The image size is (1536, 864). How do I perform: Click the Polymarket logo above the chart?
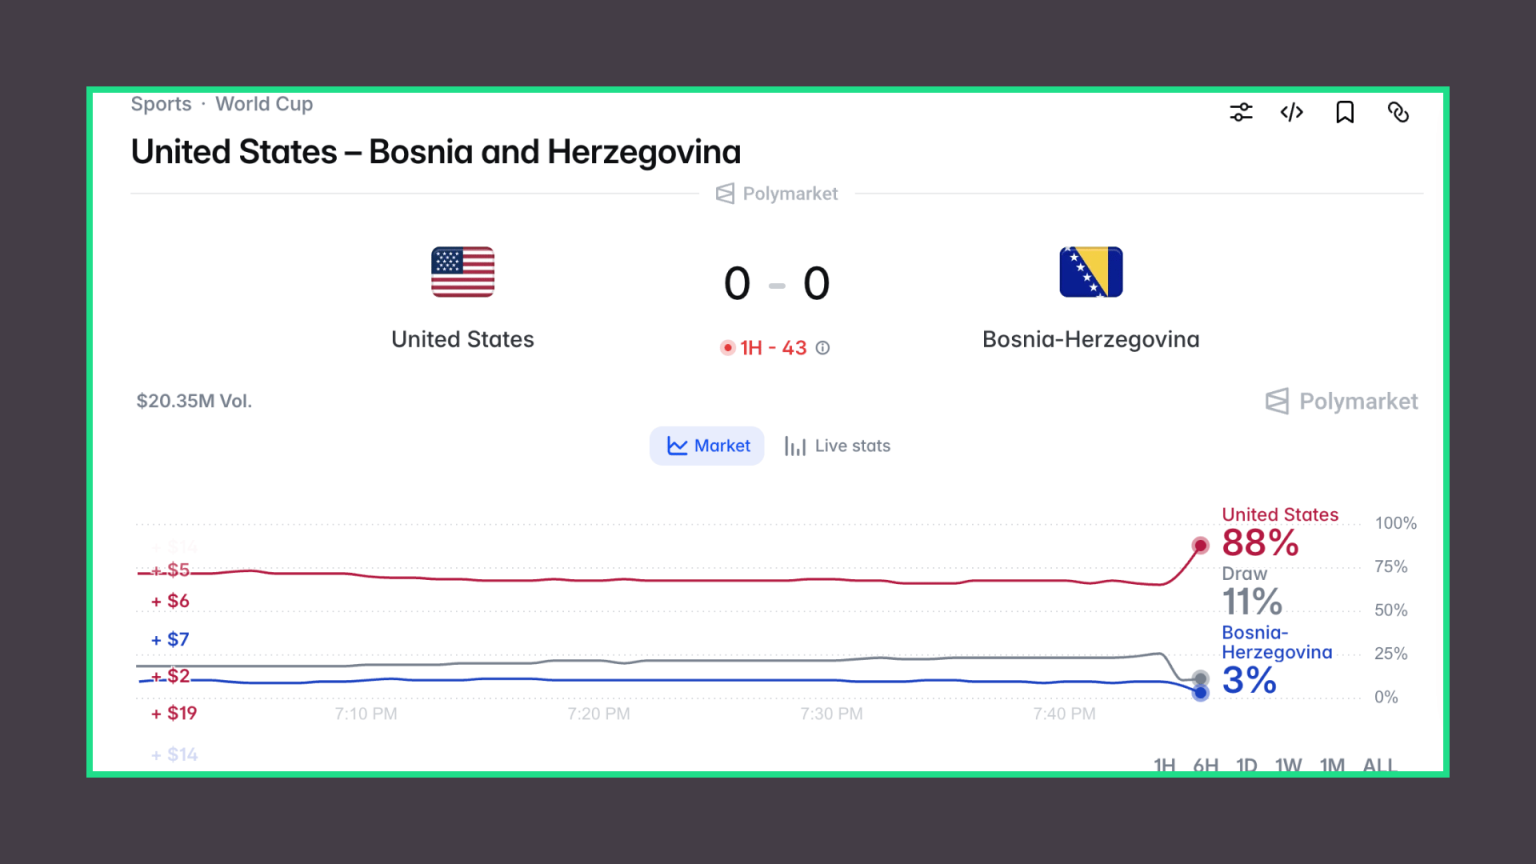click(x=1342, y=402)
